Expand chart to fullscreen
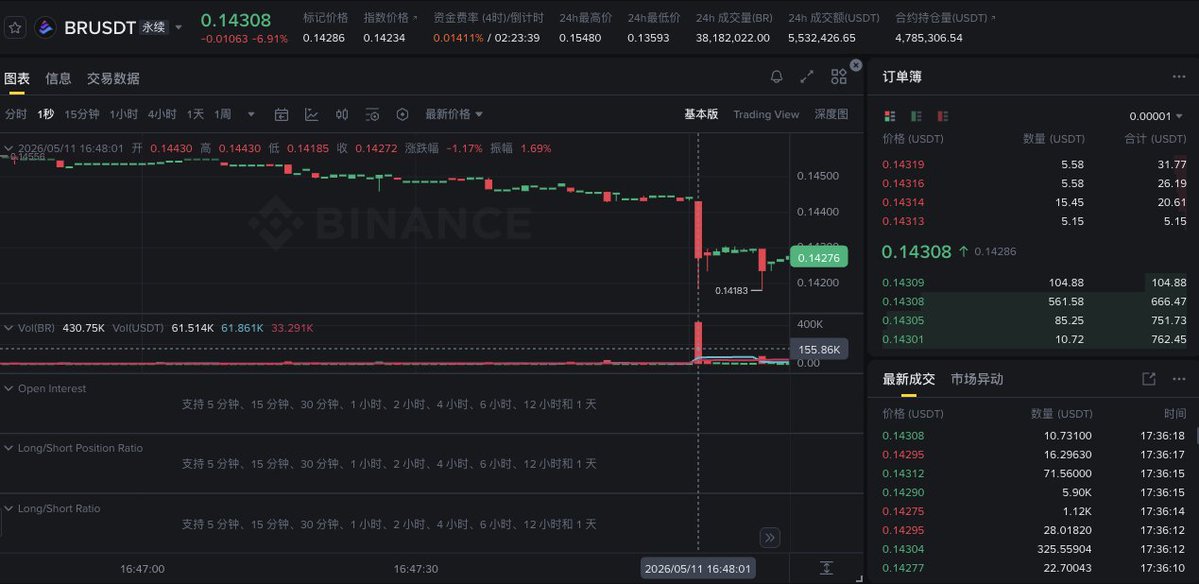This screenshot has height=584, width=1199. 807,76
